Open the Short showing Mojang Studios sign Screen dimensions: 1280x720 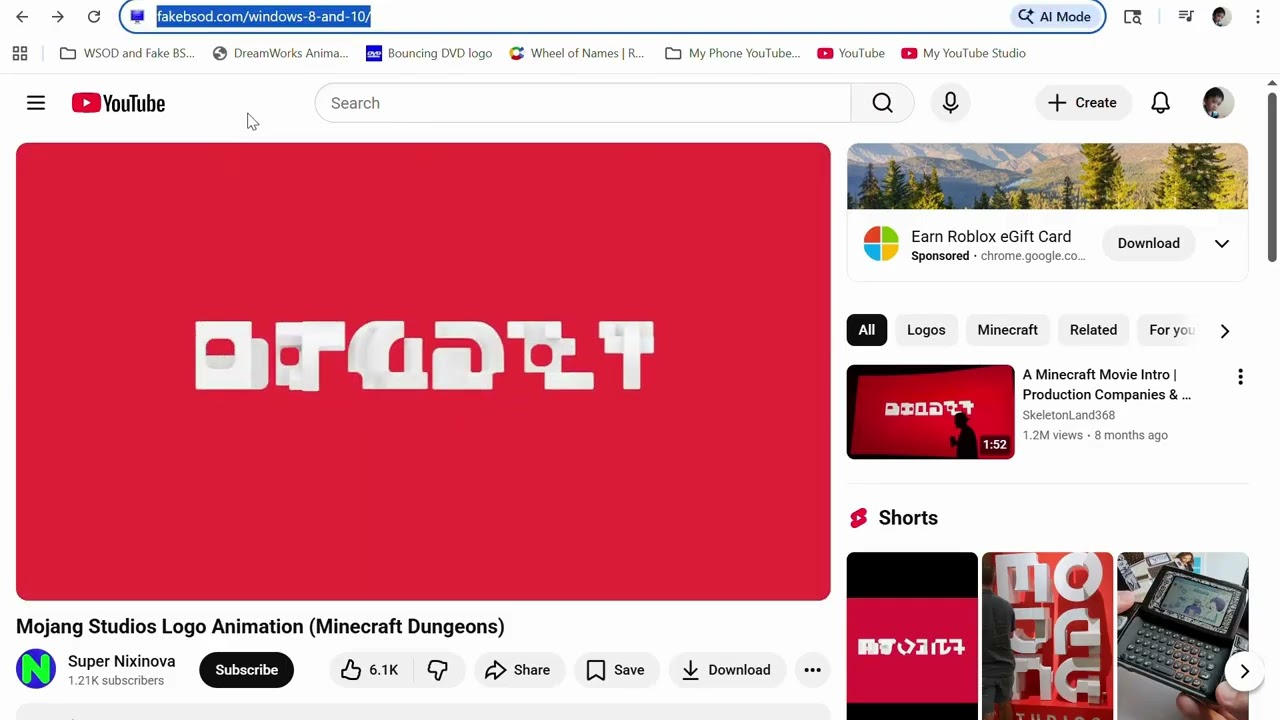1047,635
